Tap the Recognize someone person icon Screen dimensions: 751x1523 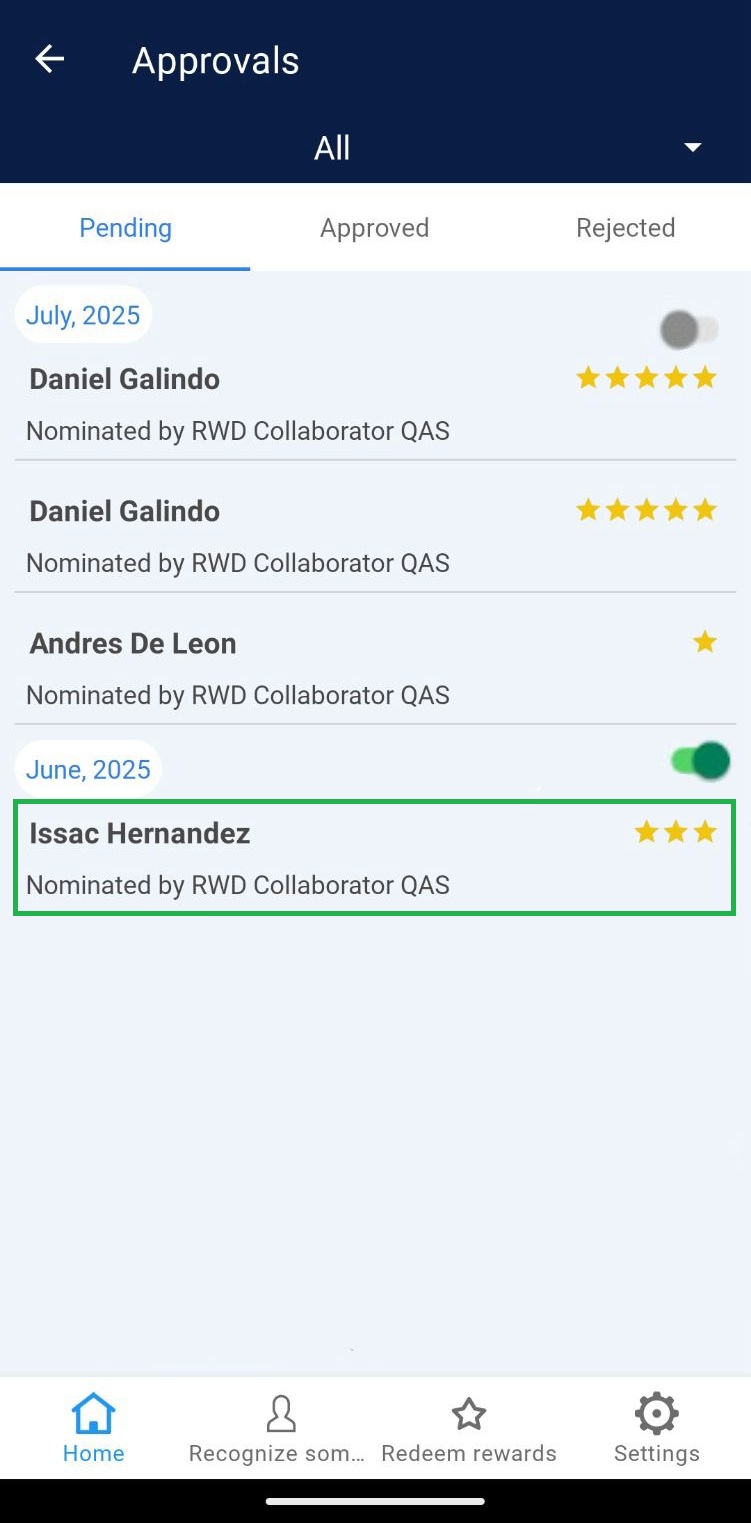tap(281, 1415)
